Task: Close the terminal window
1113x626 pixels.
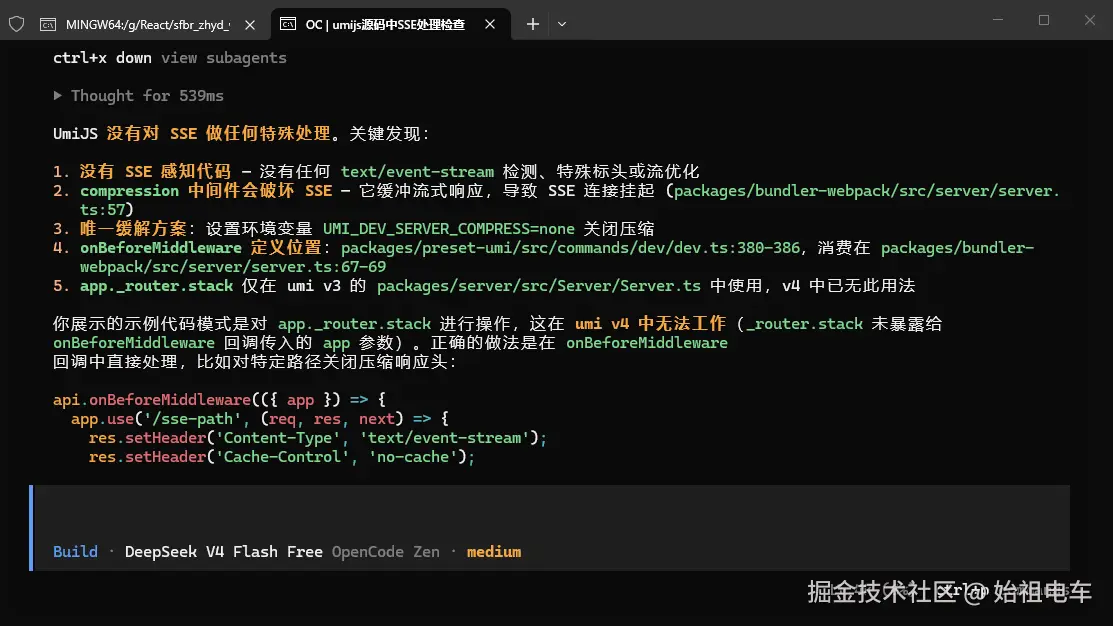Action: (1090, 20)
